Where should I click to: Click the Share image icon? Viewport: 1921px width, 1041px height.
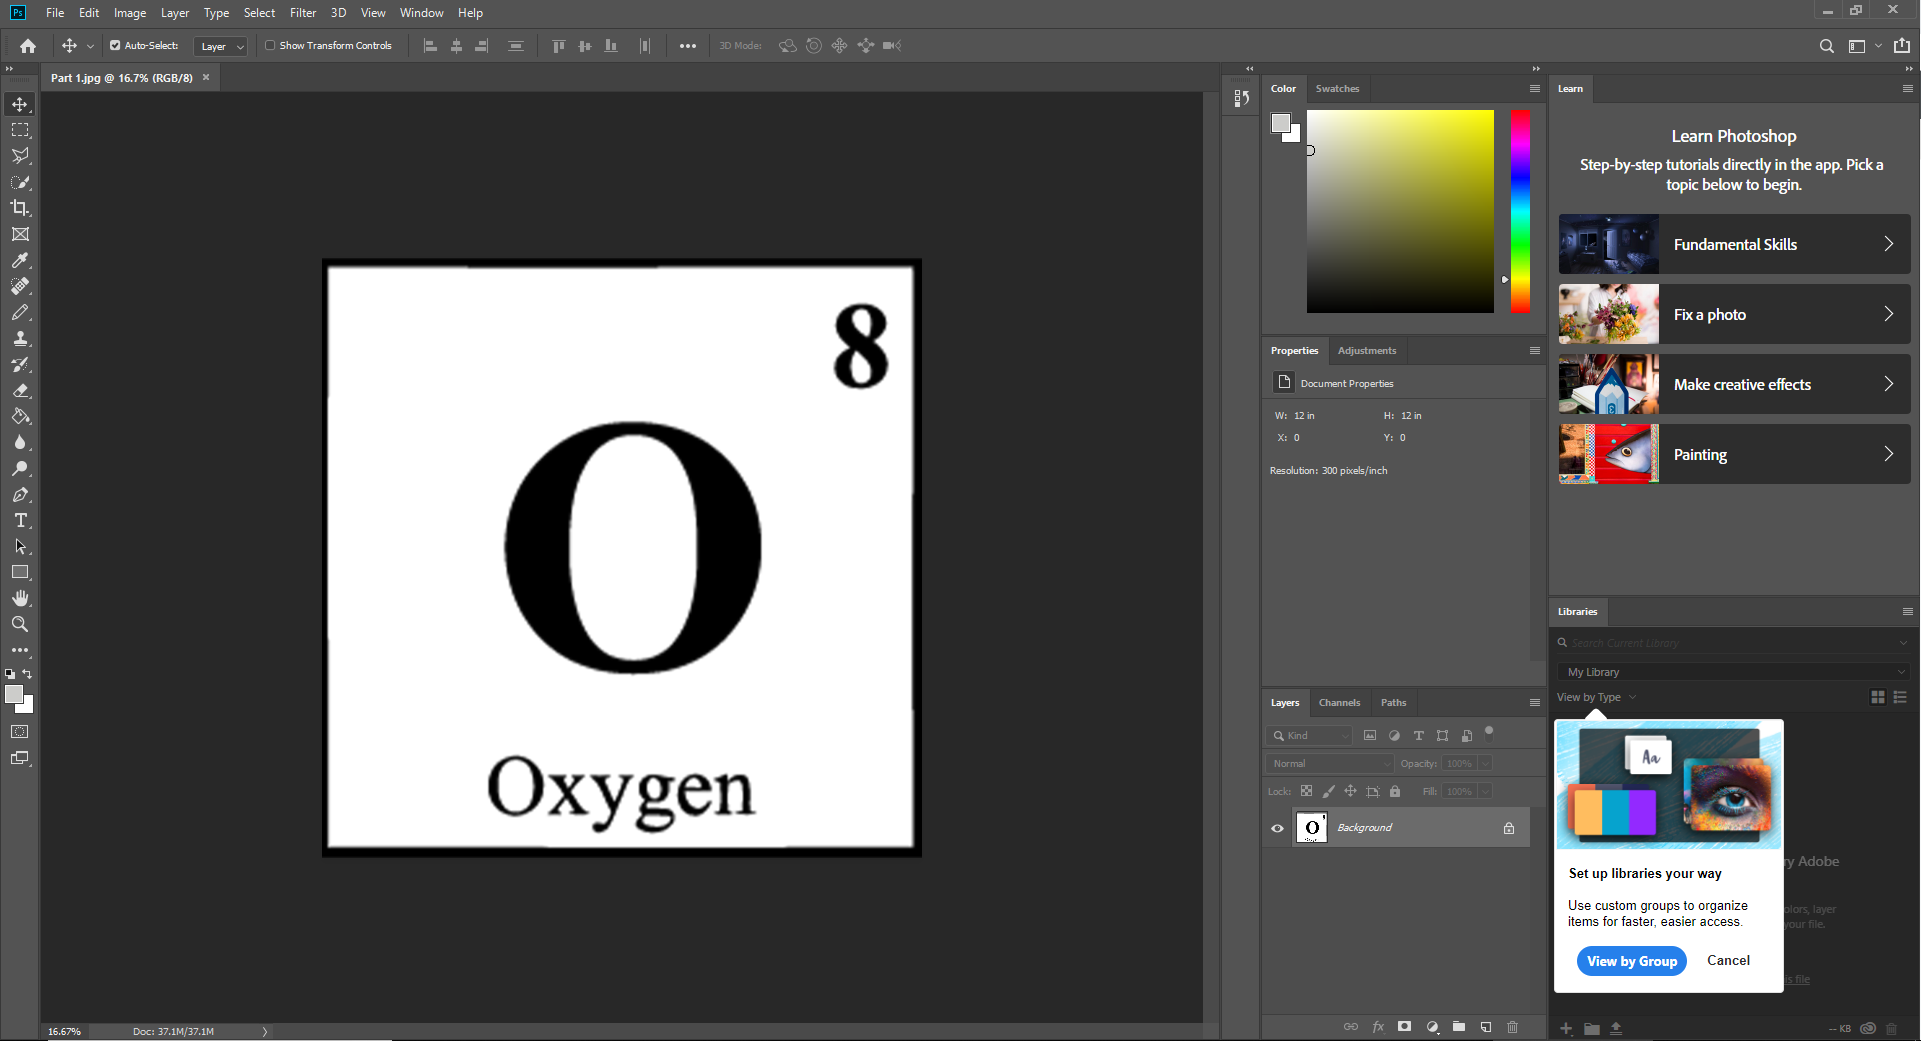click(1902, 46)
